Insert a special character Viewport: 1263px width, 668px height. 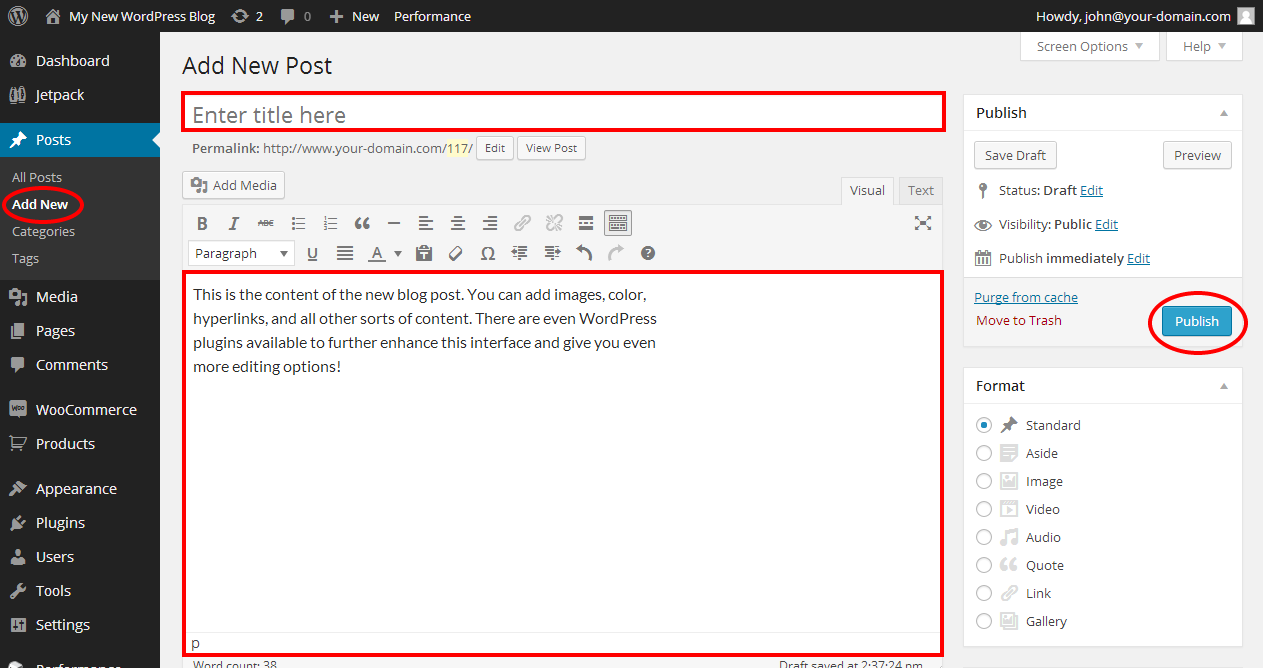point(487,253)
